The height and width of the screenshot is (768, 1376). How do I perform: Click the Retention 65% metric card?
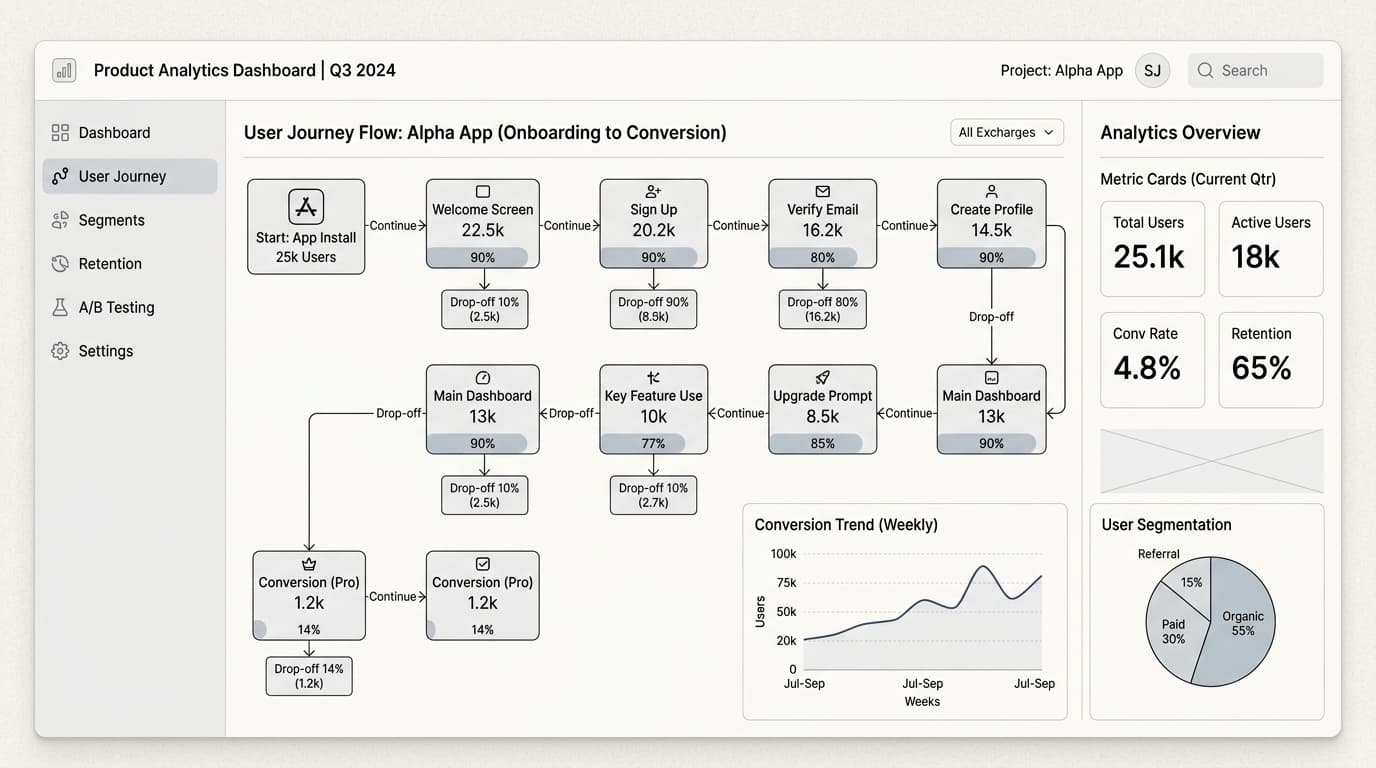click(1271, 360)
